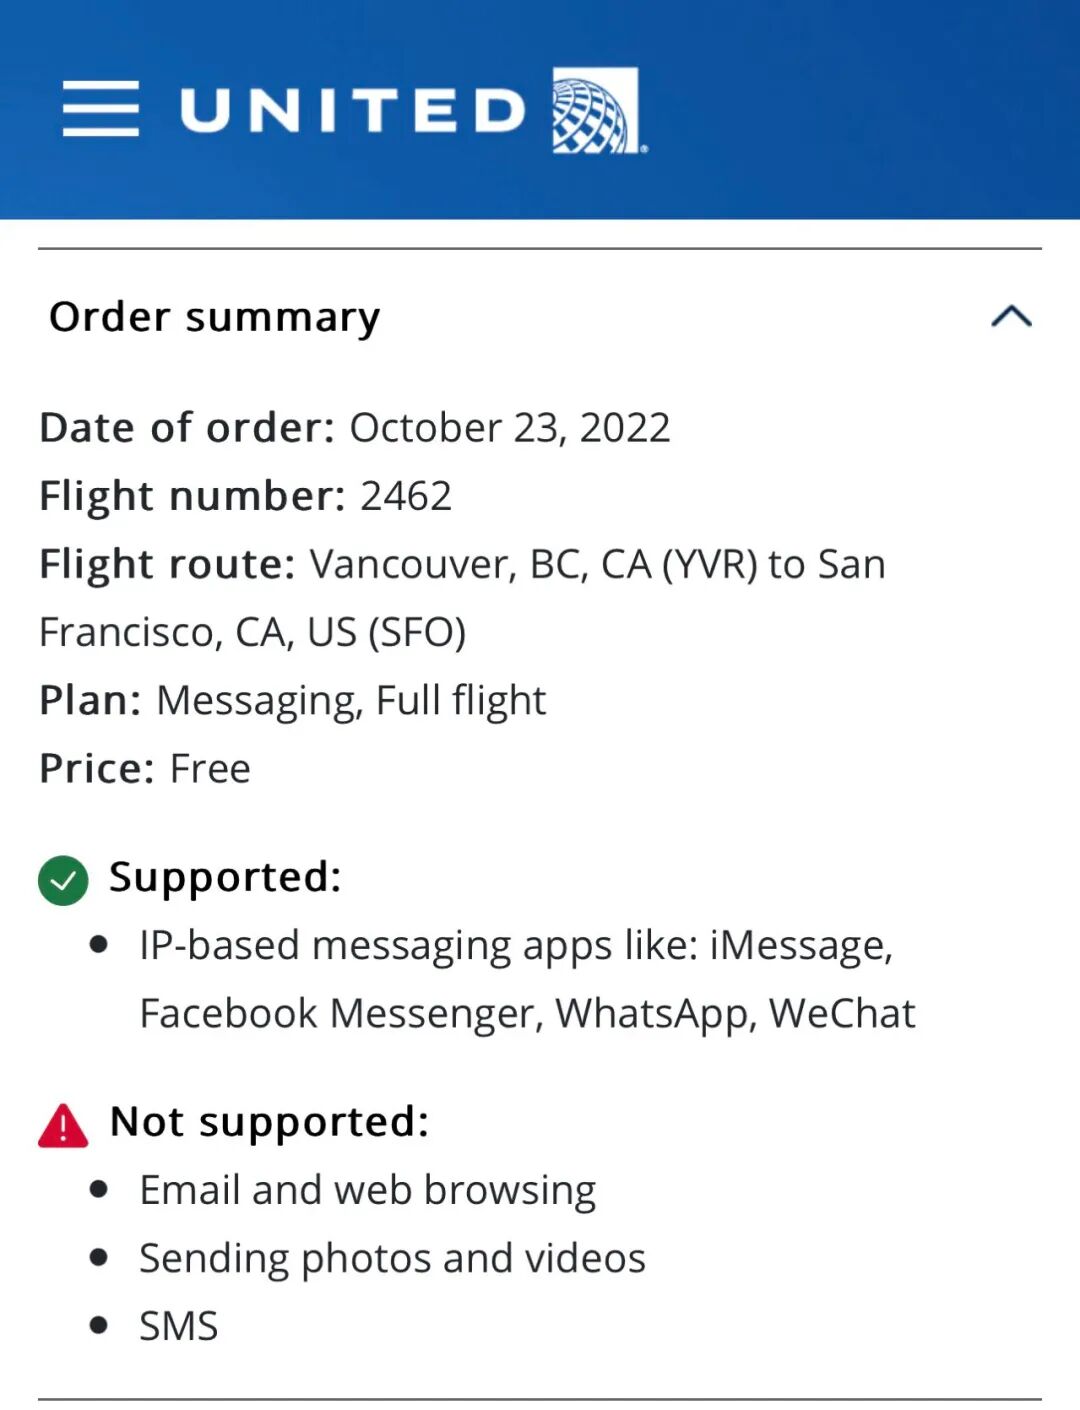Click the red Not supported warning icon
1080x1410 pixels.
63,1125
